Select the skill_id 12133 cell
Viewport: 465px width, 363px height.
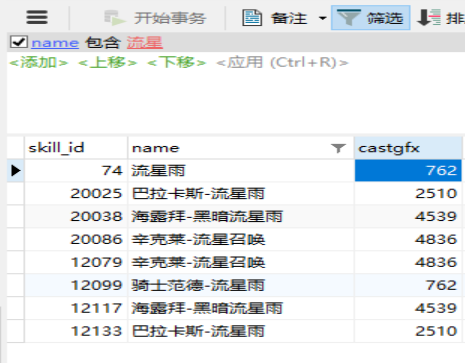tap(76, 331)
